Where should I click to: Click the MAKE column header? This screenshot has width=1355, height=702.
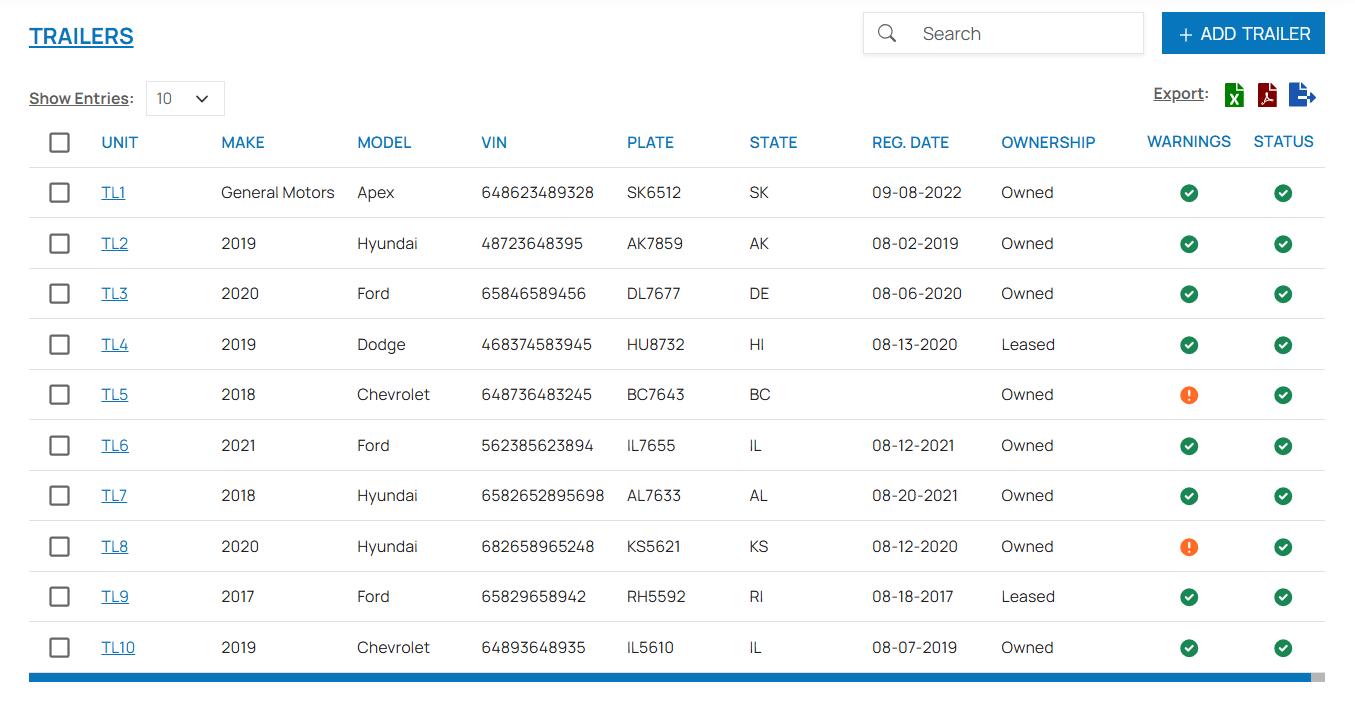[243, 142]
